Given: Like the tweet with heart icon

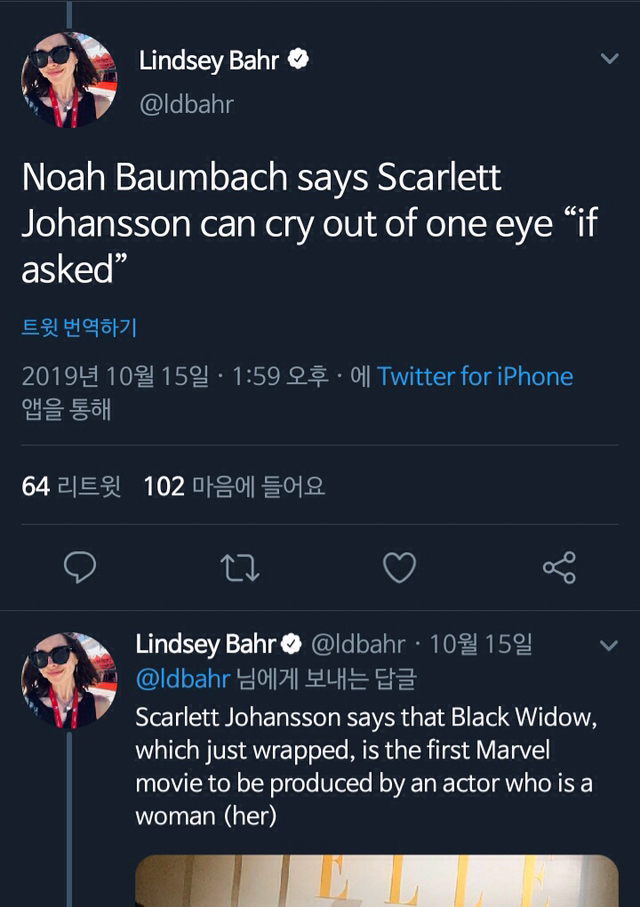Looking at the screenshot, I should click(x=399, y=568).
